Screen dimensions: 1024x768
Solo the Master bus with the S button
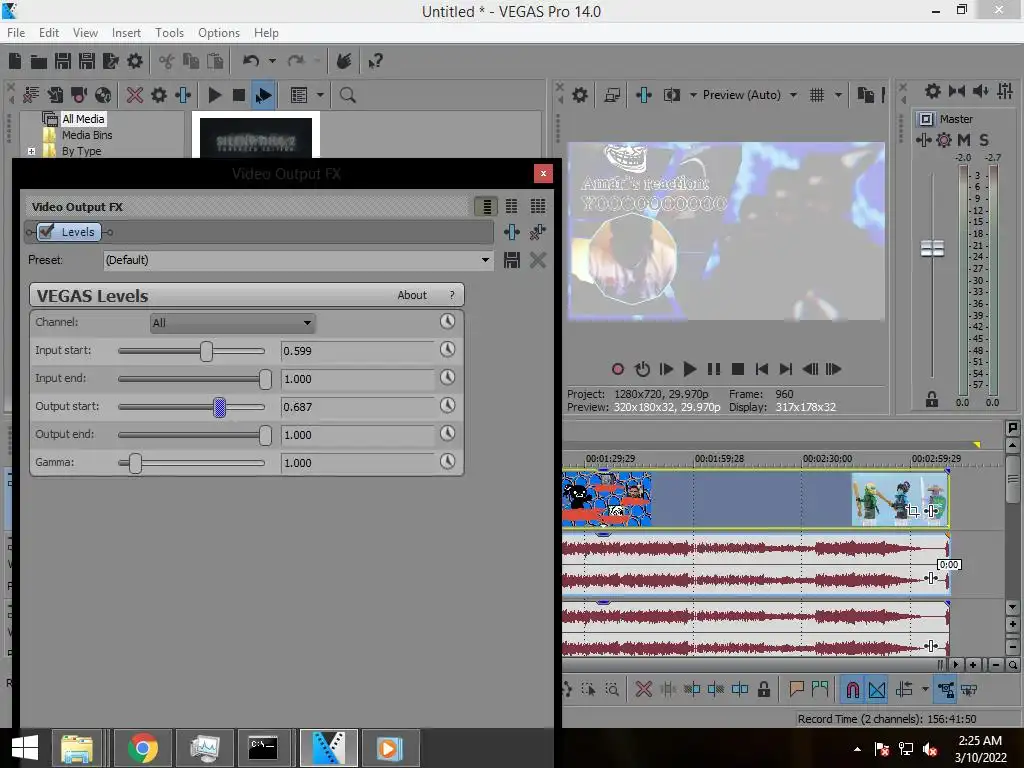984,140
